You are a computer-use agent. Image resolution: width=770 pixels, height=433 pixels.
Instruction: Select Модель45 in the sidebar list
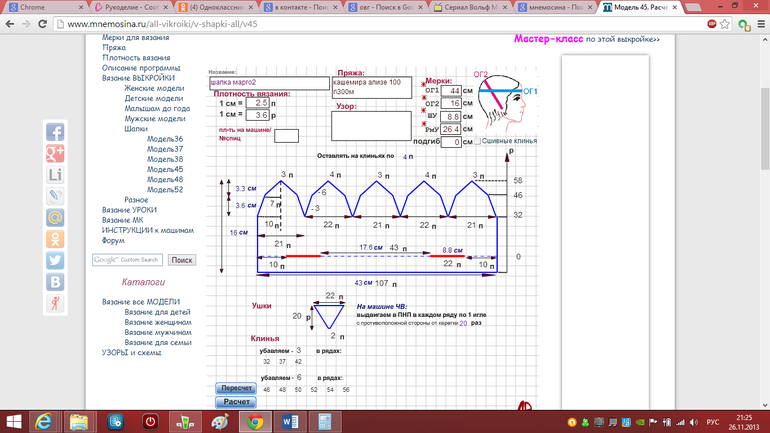[x=165, y=169]
